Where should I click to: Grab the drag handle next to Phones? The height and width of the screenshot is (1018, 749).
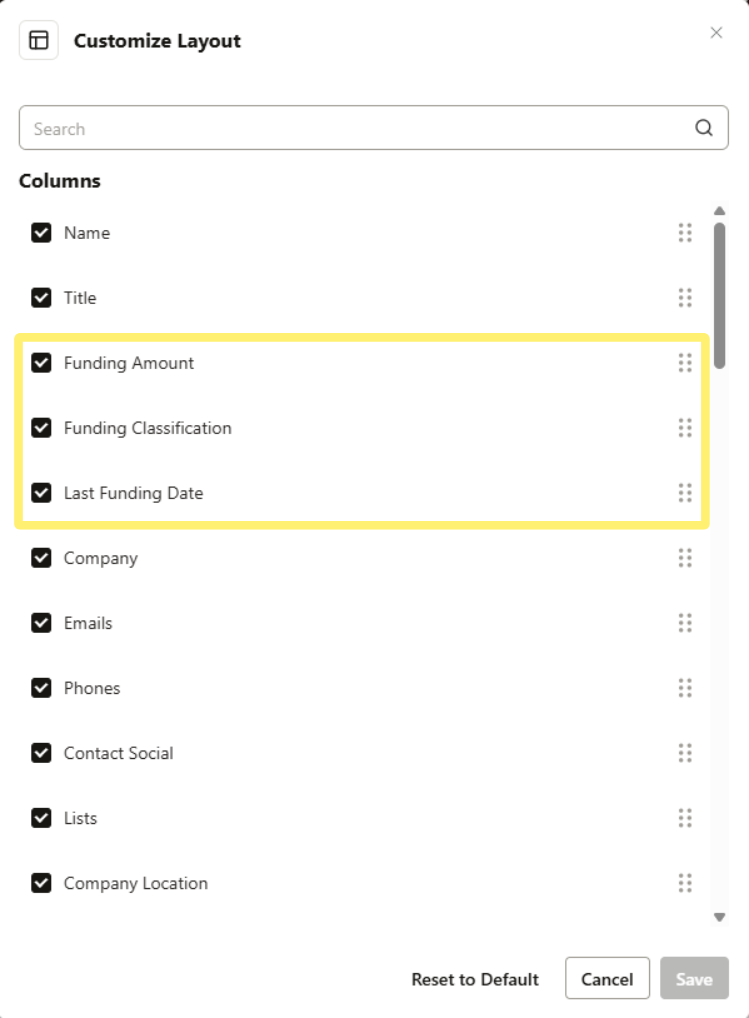pos(686,688)
